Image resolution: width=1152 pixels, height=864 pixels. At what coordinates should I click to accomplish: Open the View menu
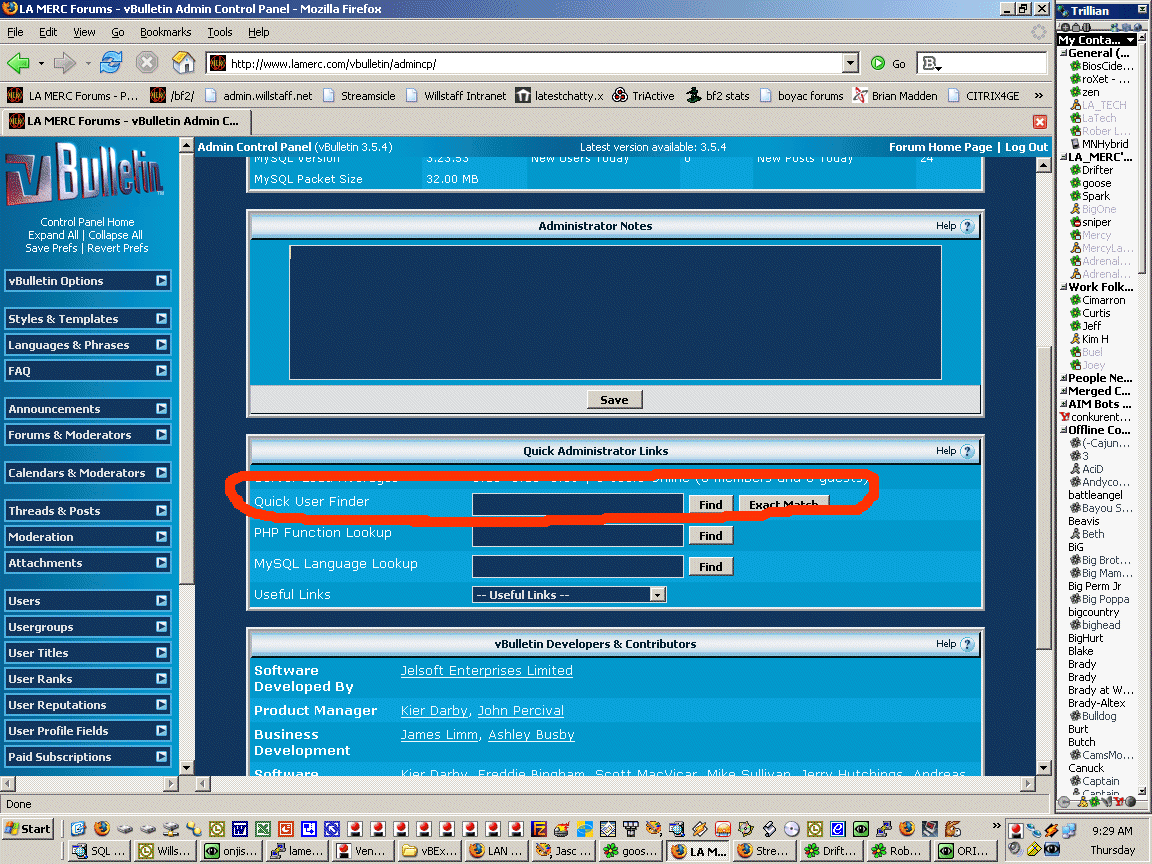[84, 32]
